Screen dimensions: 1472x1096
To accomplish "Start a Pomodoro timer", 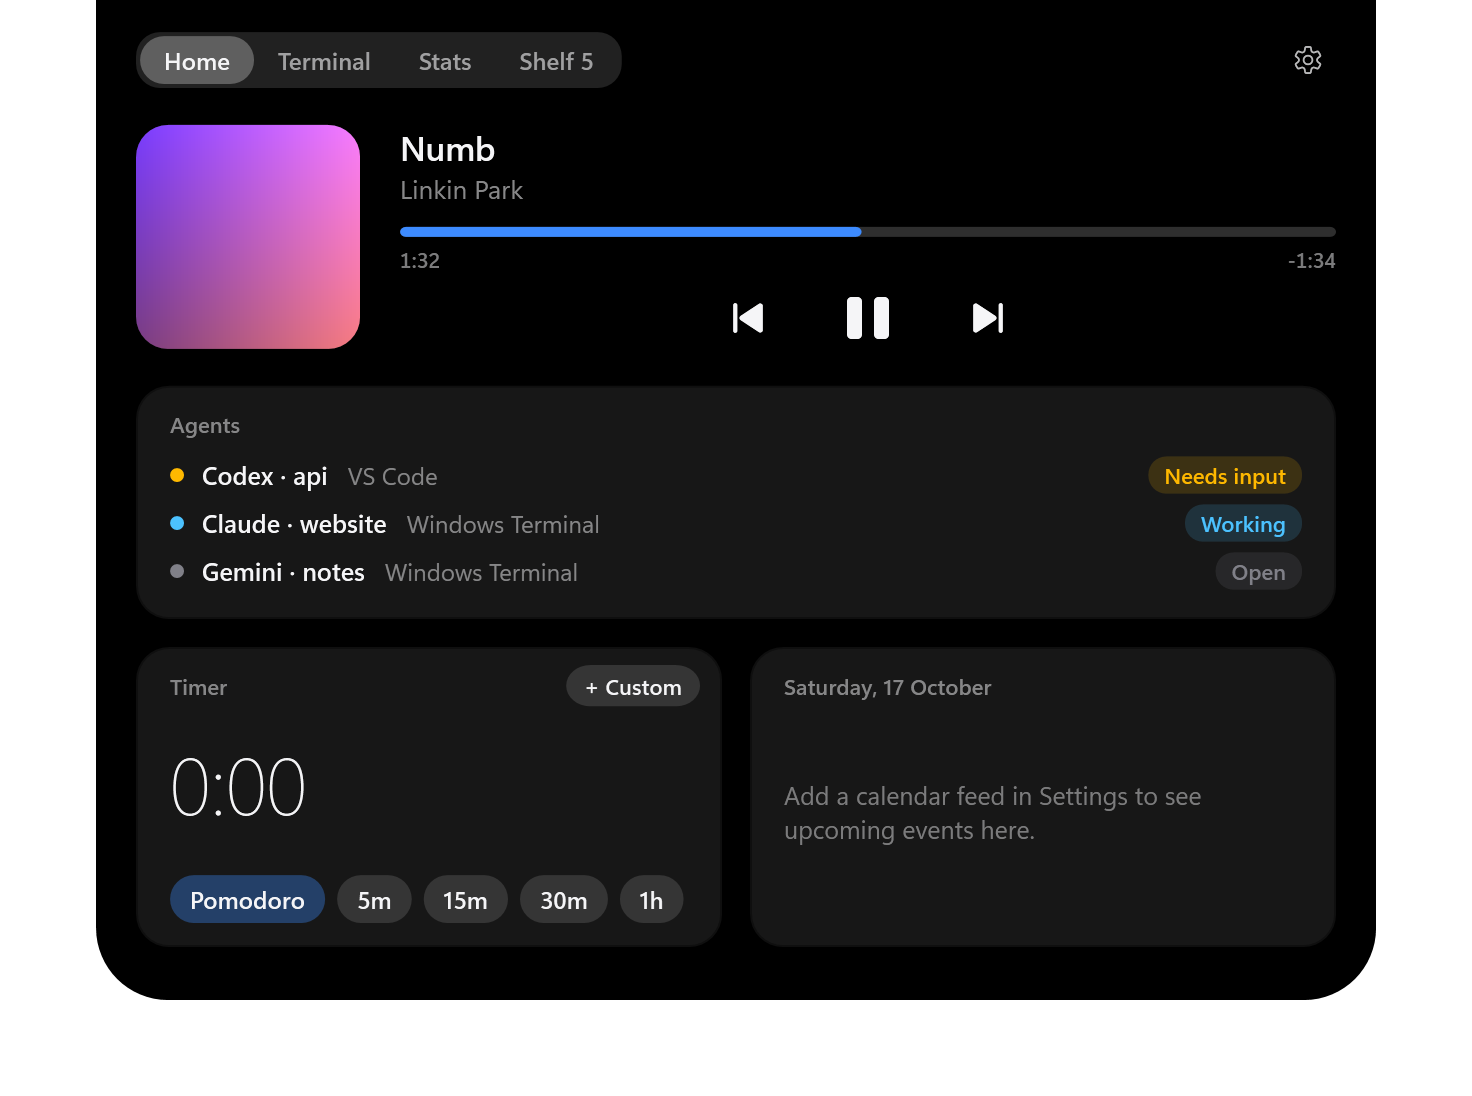I will 247,900.
